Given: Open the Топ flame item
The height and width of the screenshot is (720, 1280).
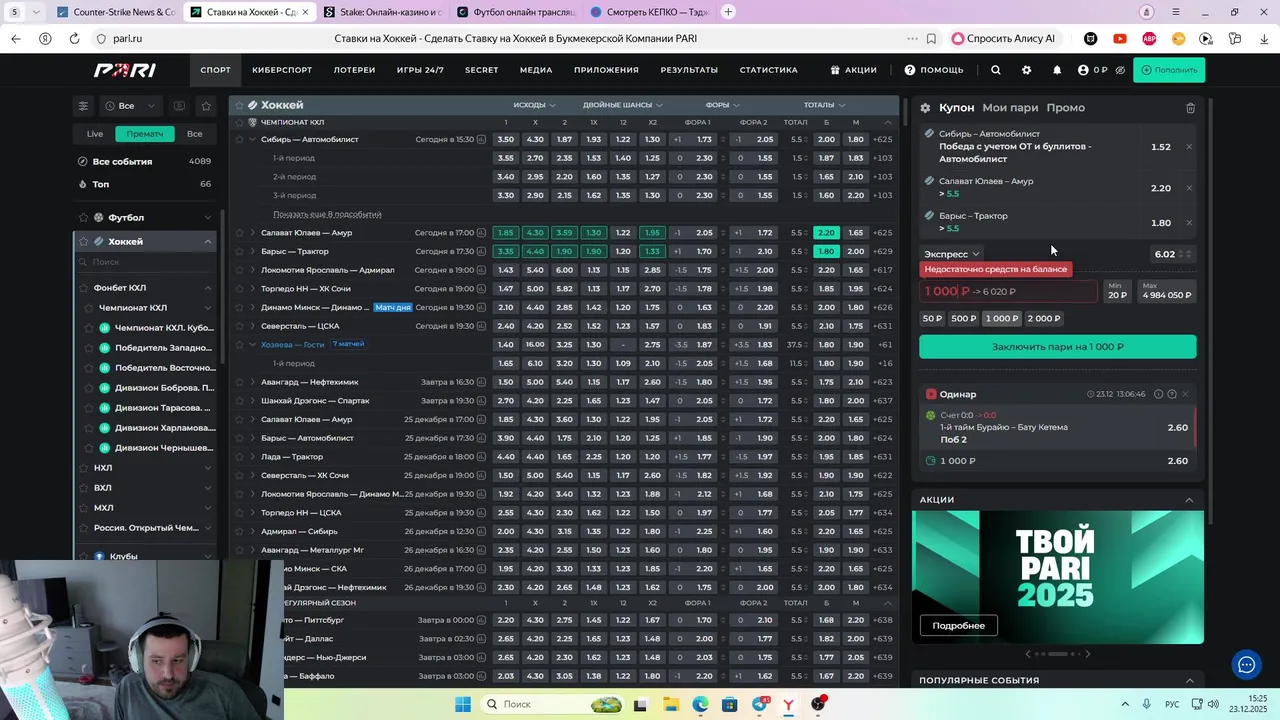Looking at the screenshot, I should 83,185.
